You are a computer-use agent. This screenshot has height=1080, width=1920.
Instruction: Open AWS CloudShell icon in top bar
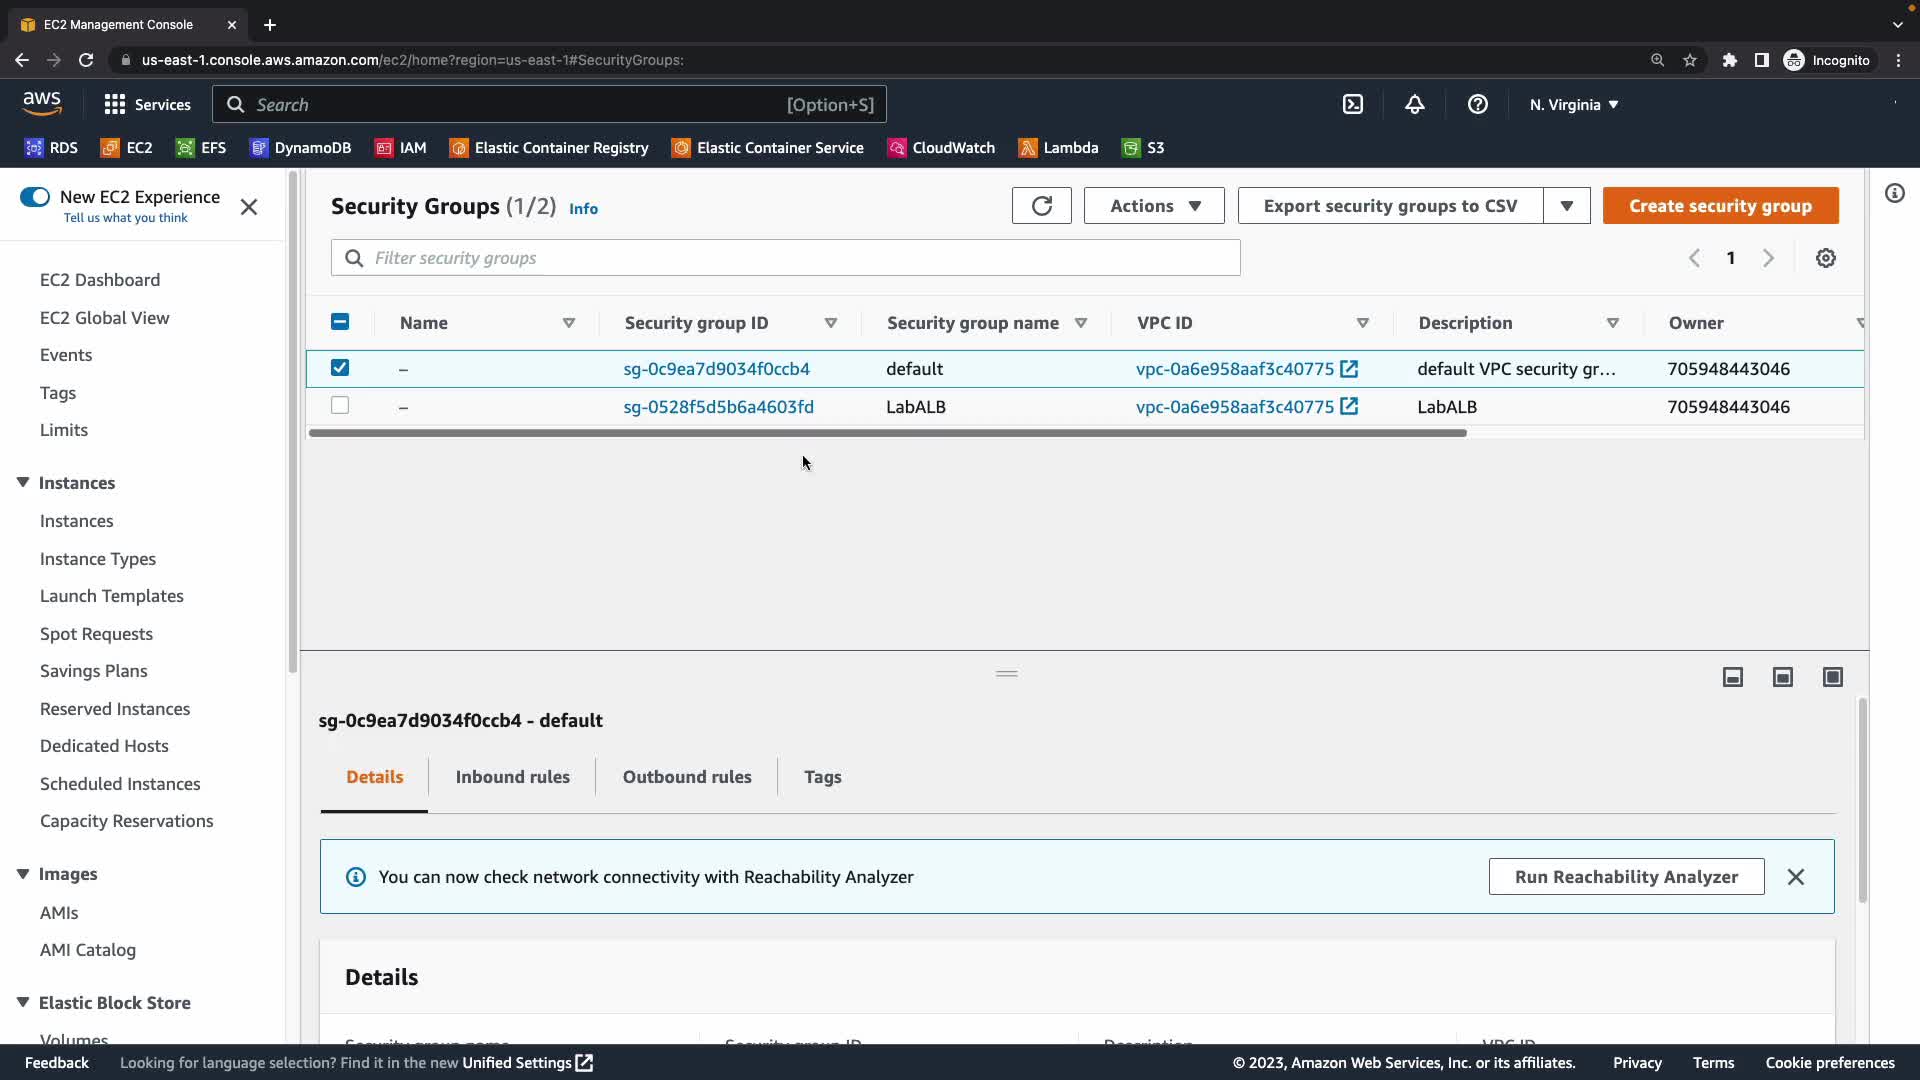pyautogui.click(x=1352, y=105)
